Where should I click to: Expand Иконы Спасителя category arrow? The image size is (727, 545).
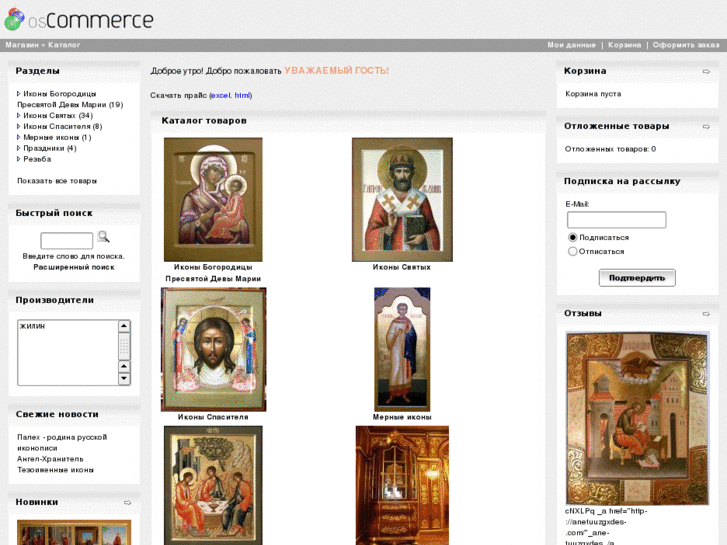tap(19, 126)
